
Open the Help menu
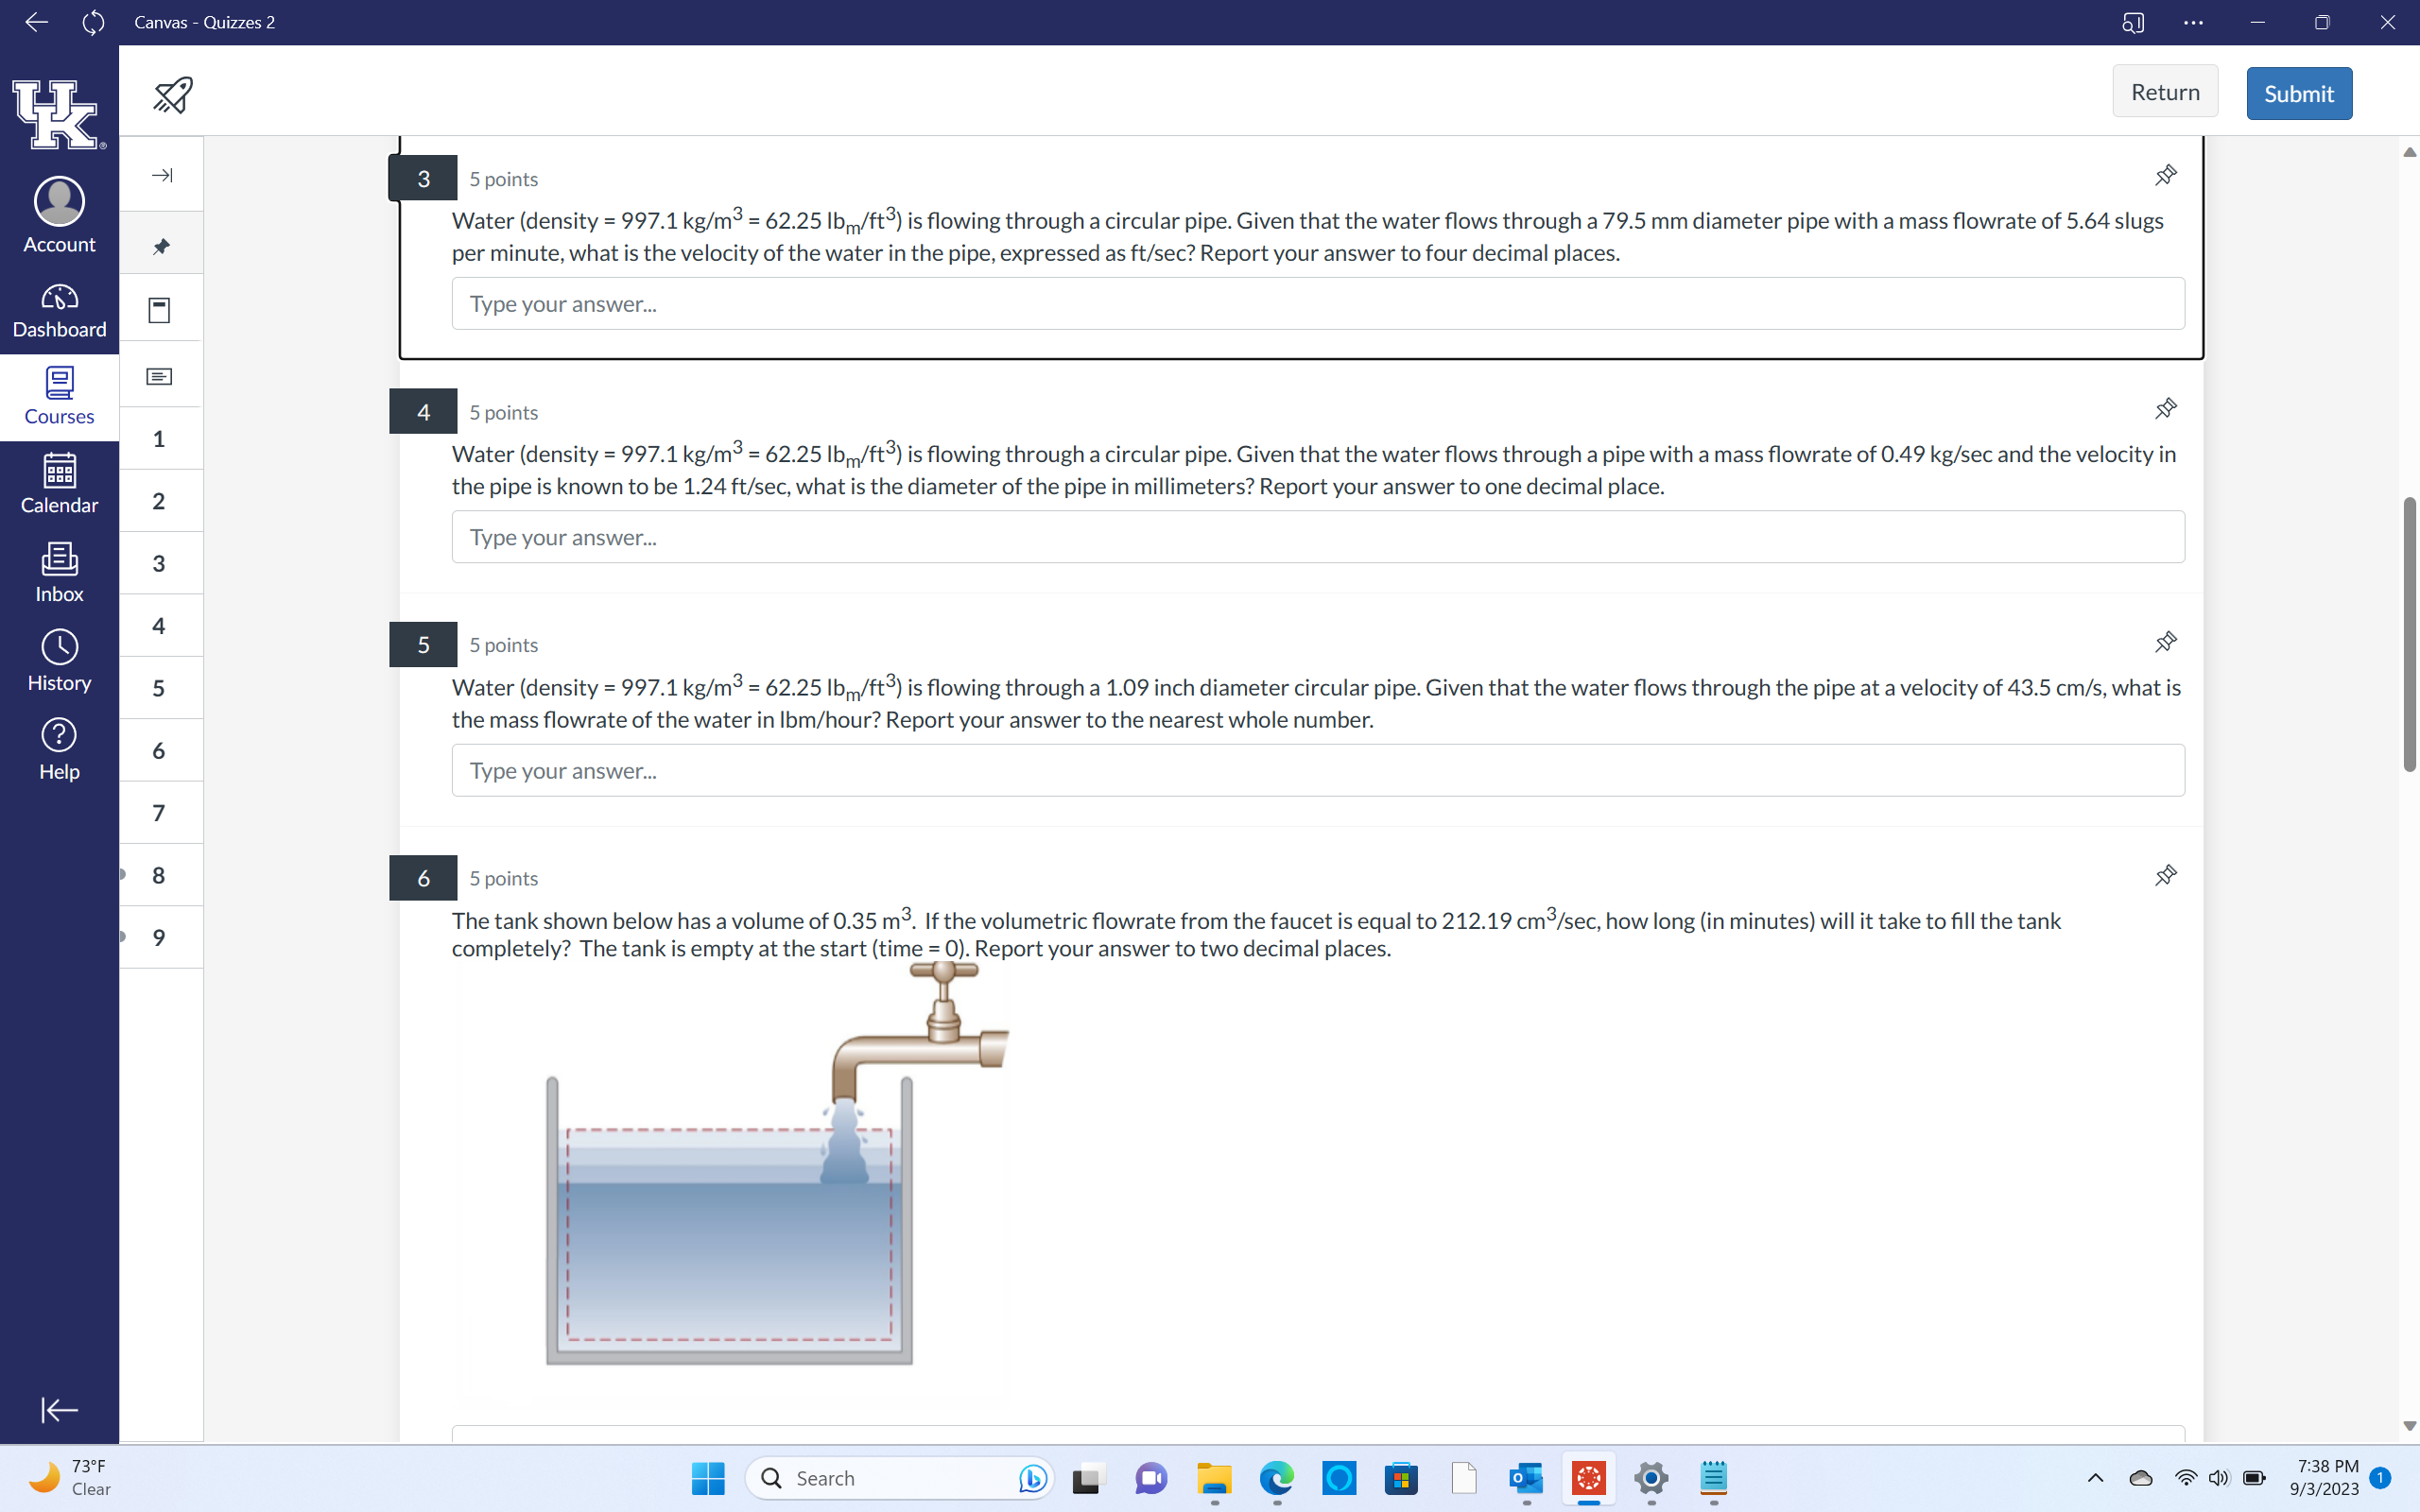pos(59,750)
